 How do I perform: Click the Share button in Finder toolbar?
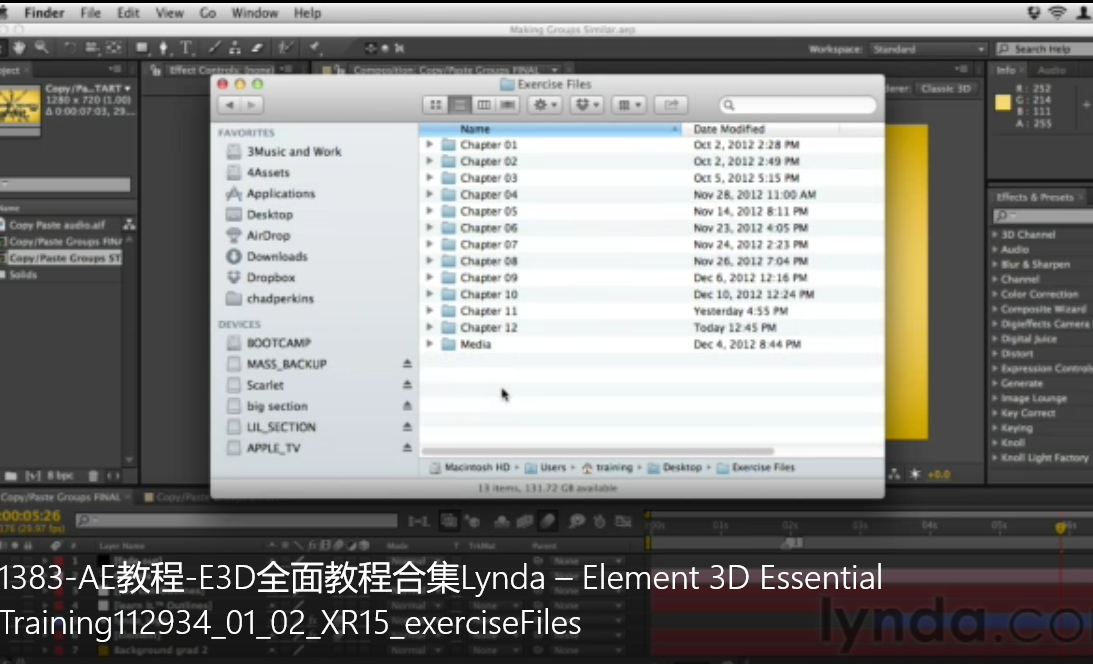point(671,105)
